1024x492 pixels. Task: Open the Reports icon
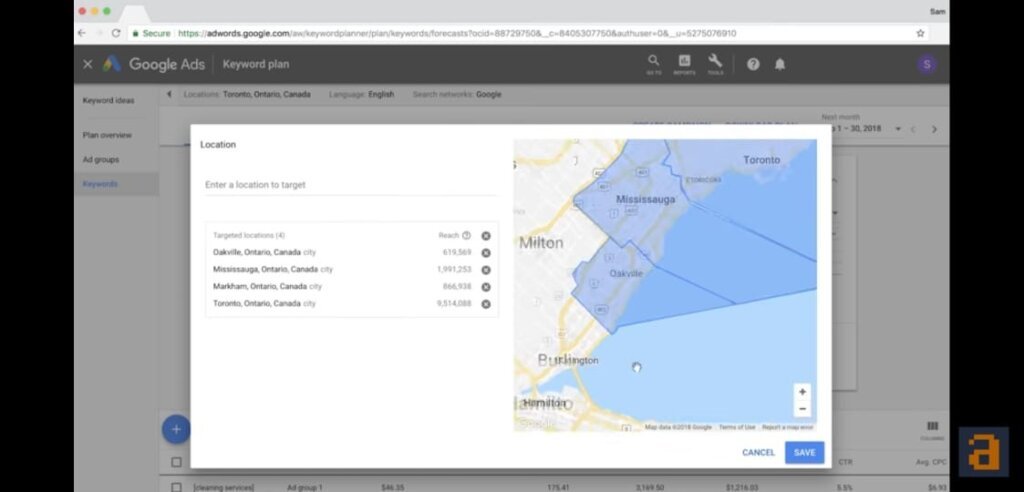(x=684, y=64)
